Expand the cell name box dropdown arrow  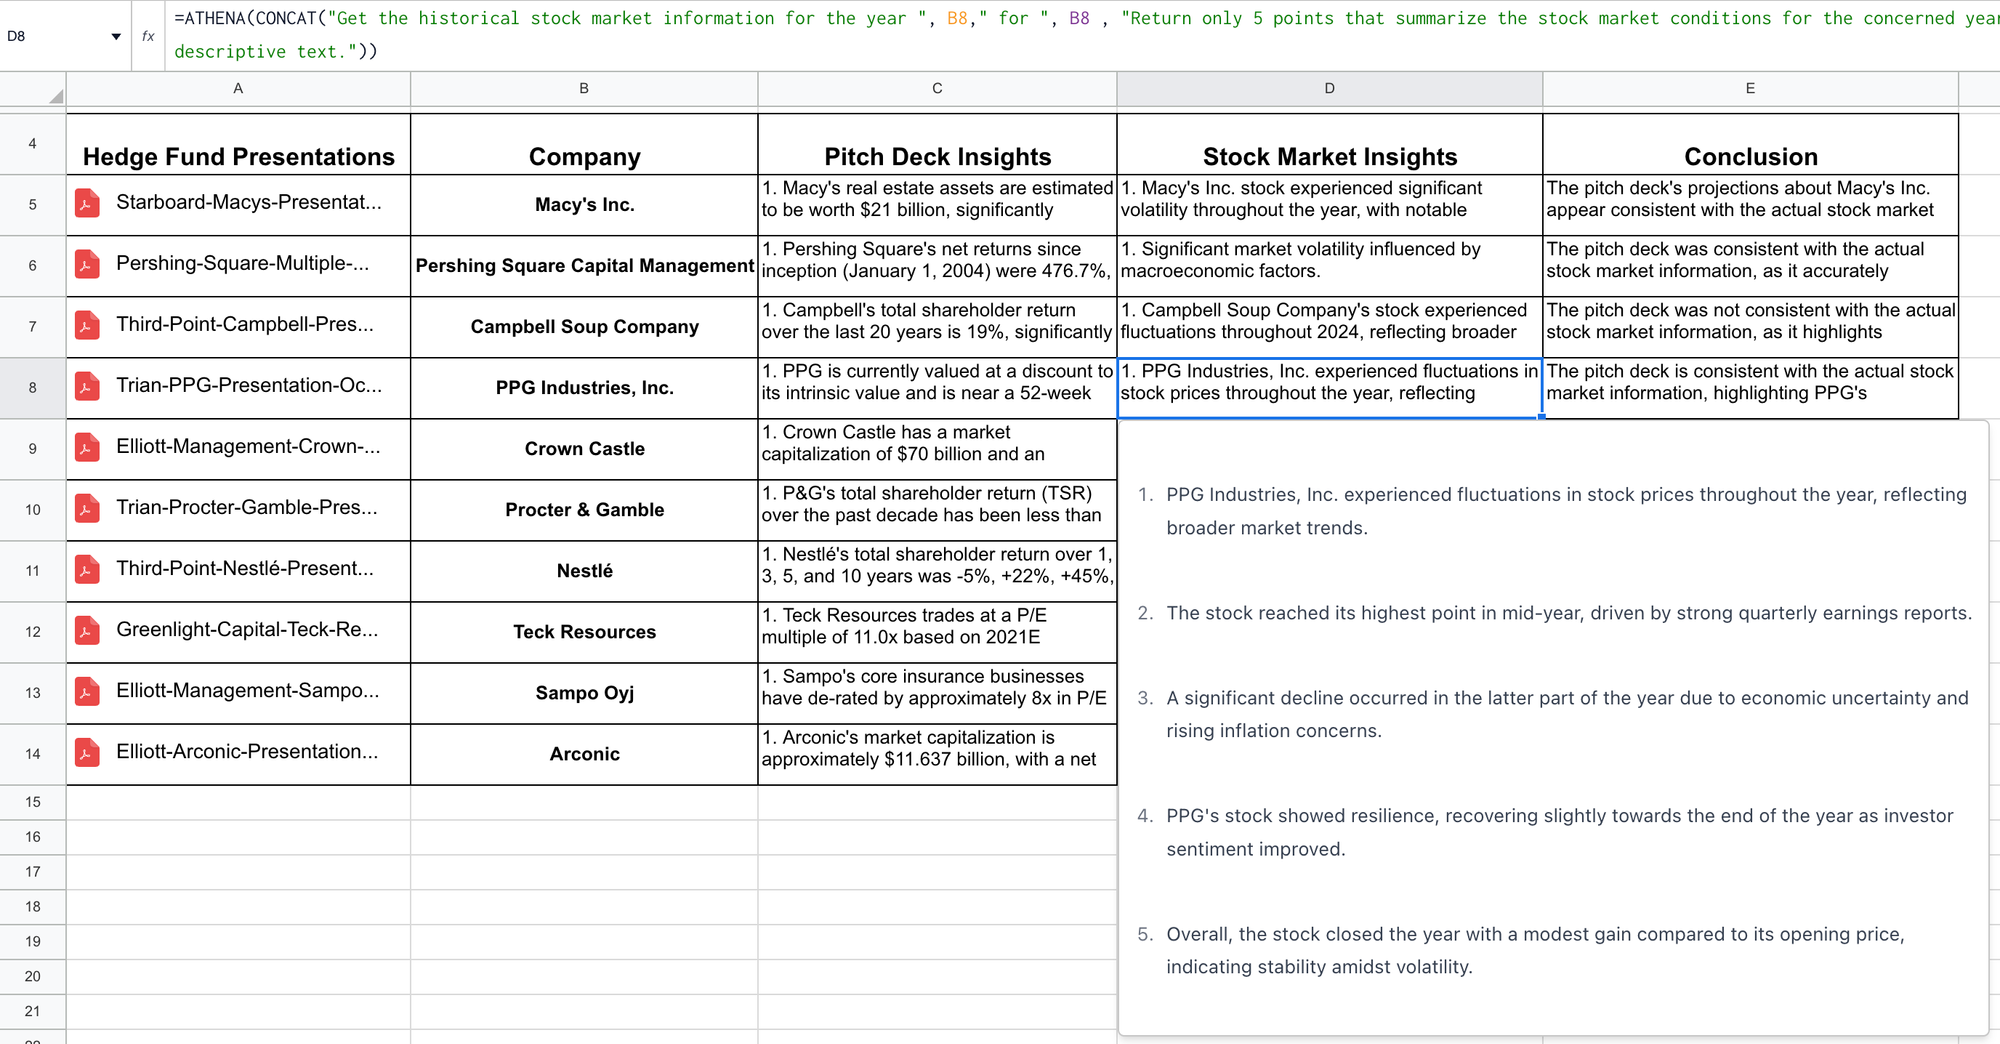[x=116, y=36]
